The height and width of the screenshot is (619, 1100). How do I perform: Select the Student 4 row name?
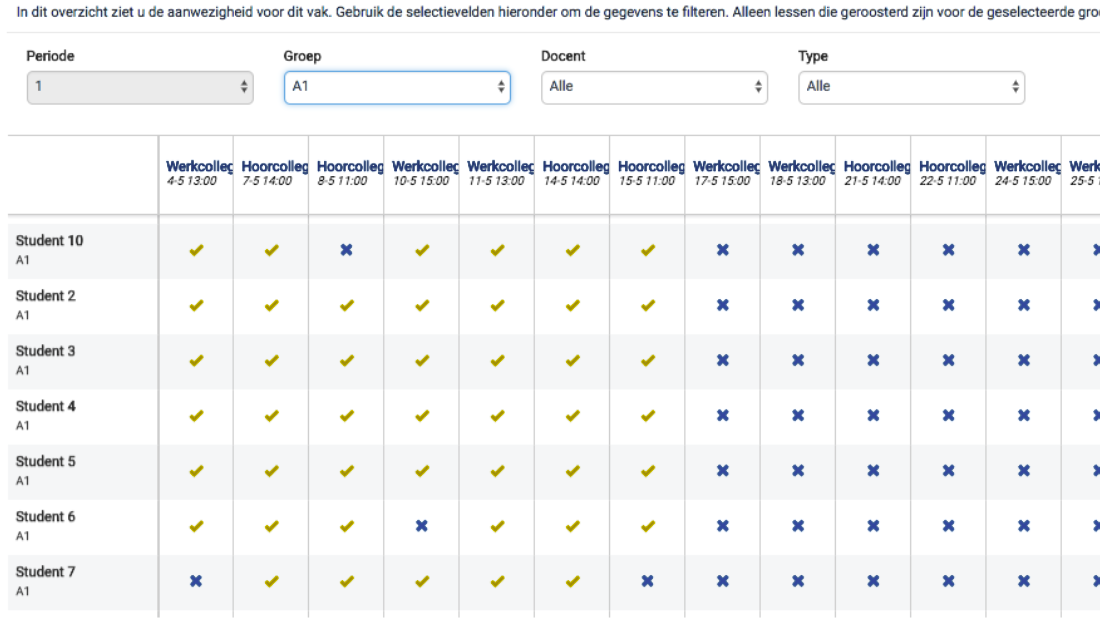(x=46, y=406)
